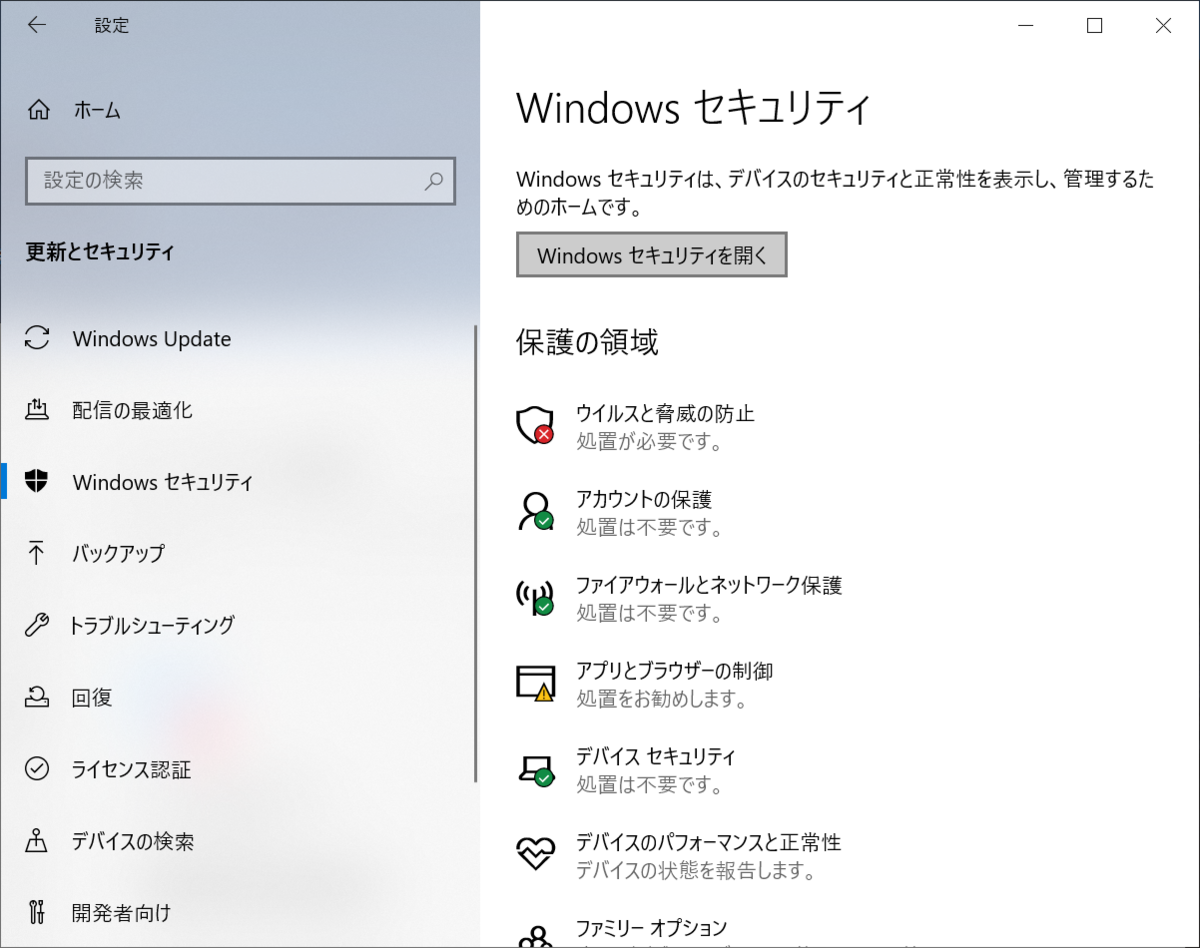Open アプリとブラウザーの制御 link
The width and height of the screenshot is (1200, 948).
(674, 671)
